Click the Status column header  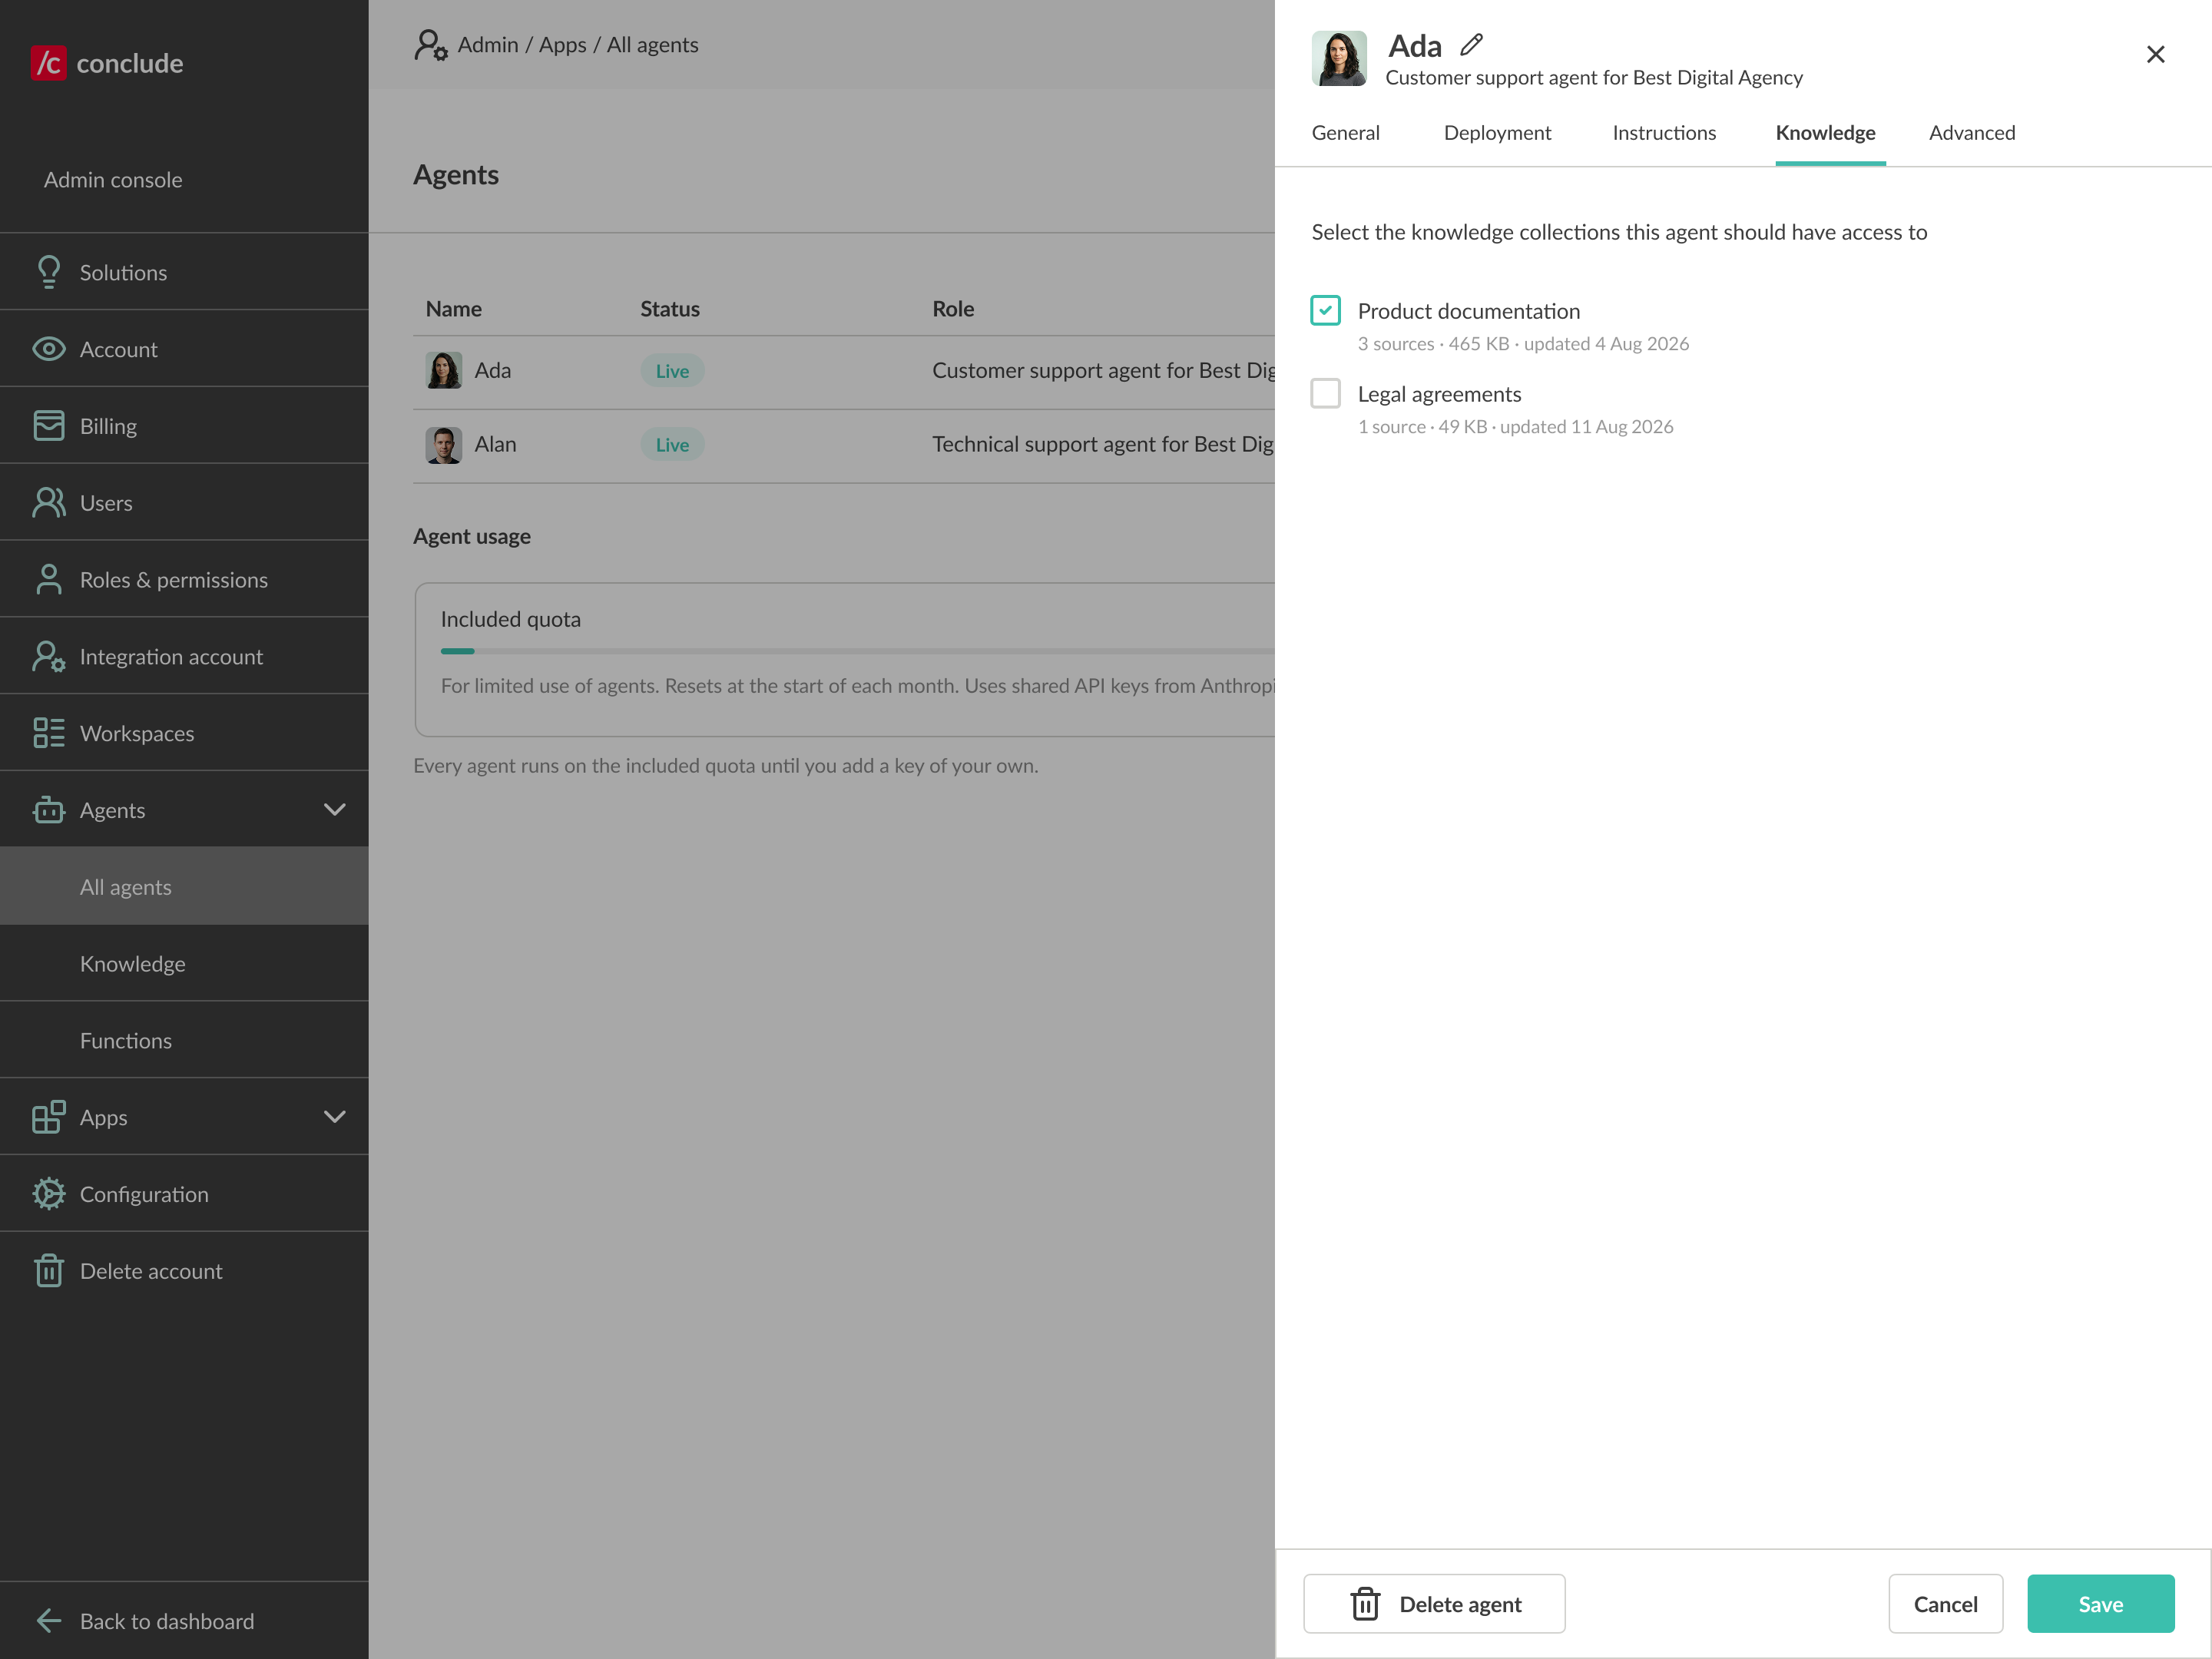tap(670, 309)
